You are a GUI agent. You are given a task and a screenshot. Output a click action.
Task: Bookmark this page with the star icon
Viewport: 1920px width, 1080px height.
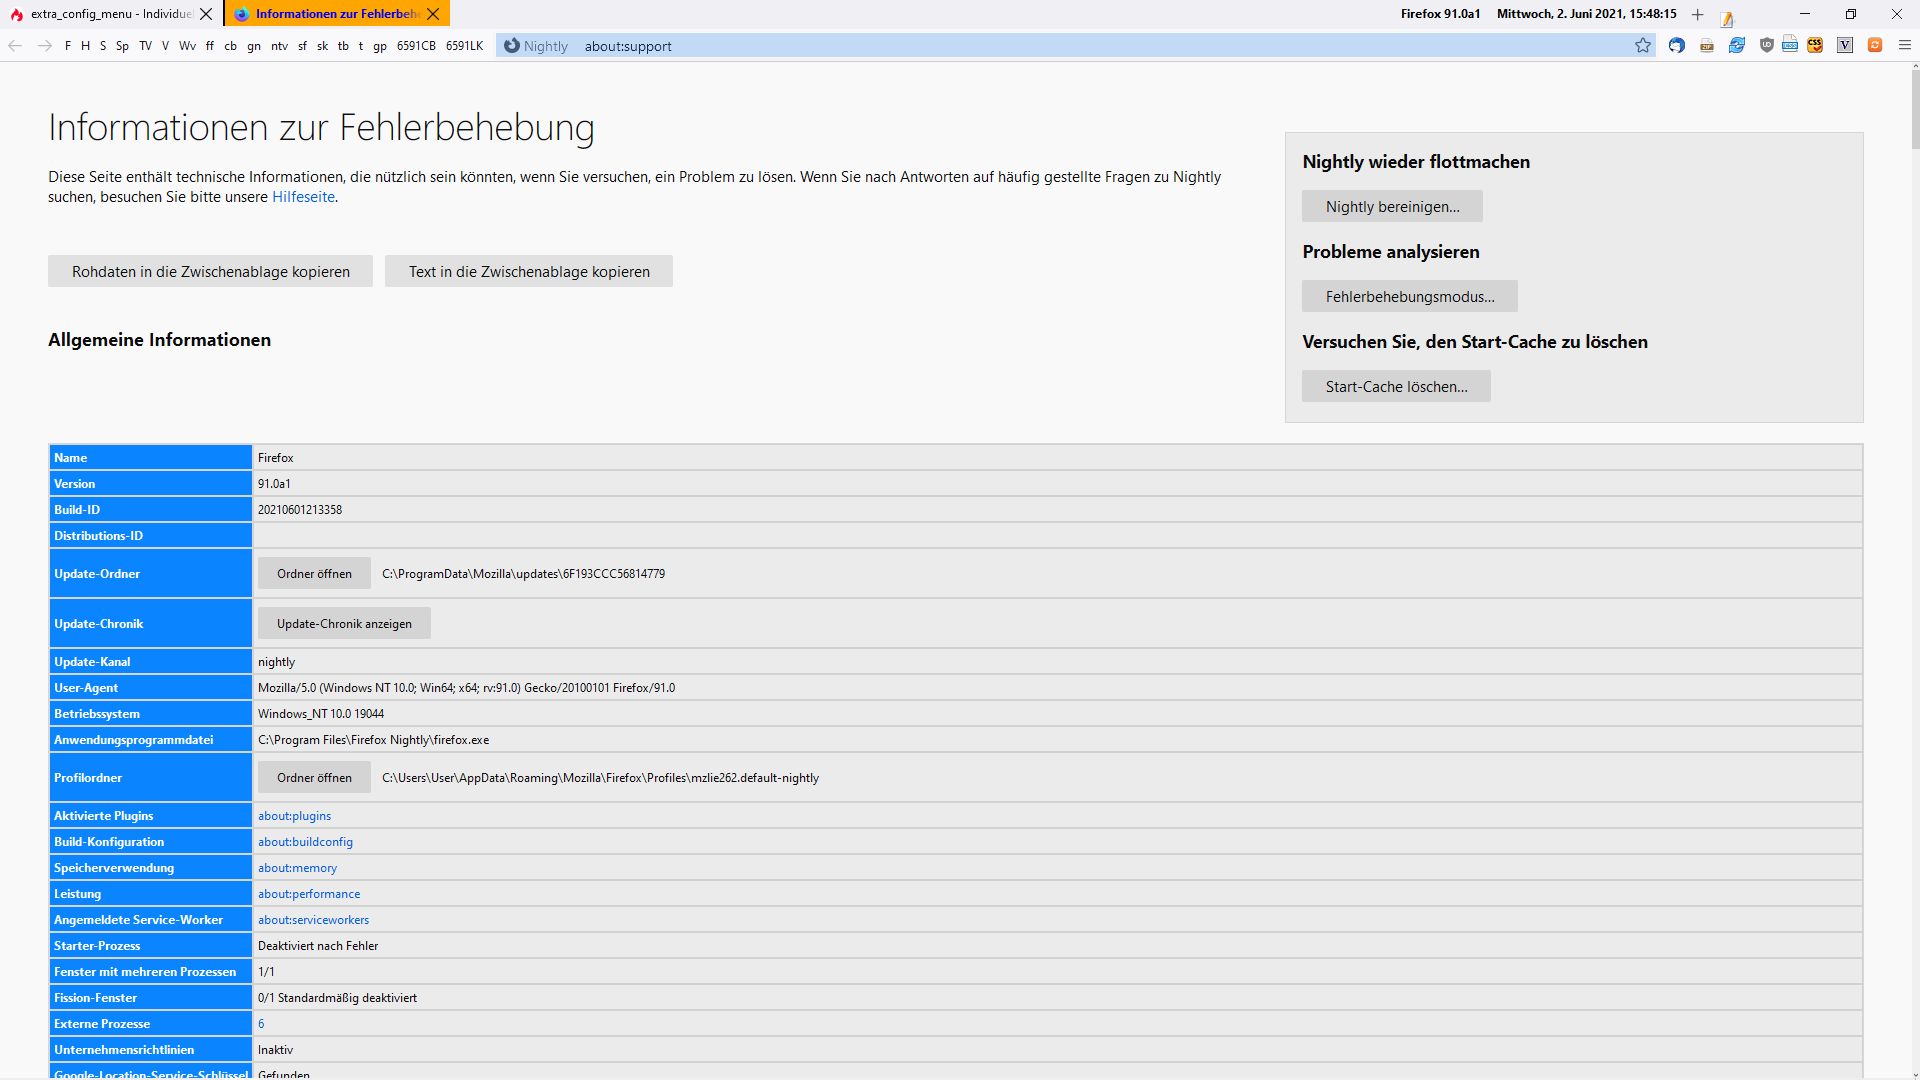(x=1643, y=45)
